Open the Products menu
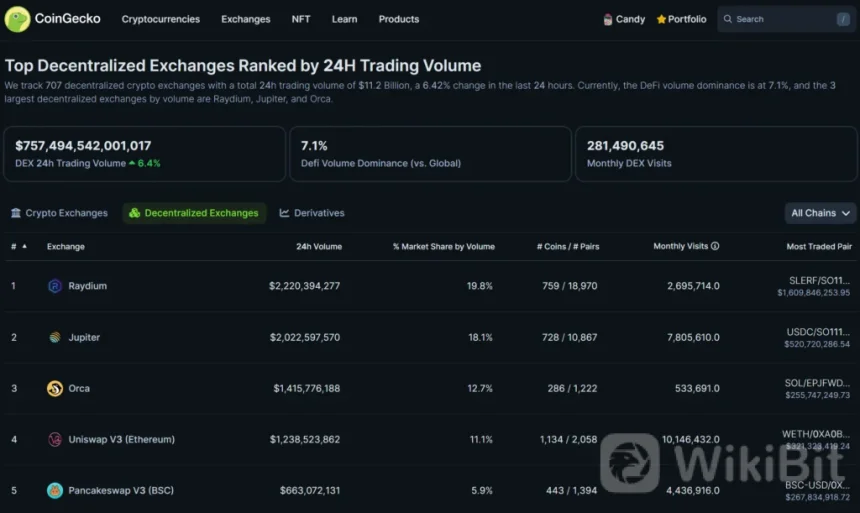 coord(399,19)
